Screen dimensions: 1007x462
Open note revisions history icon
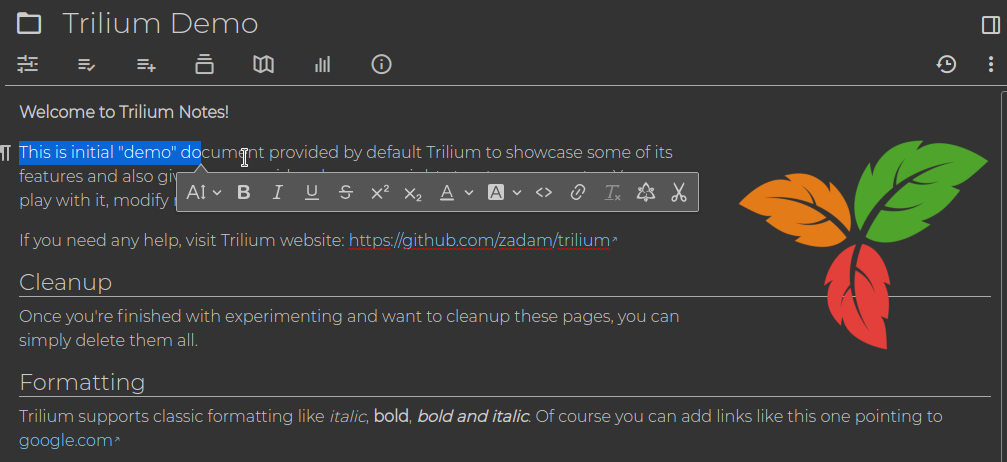point(946,65)
